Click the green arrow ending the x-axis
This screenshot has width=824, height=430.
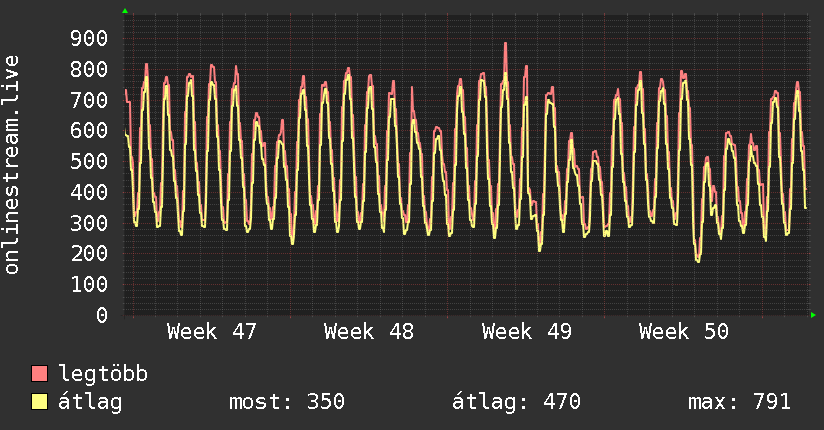click(813, 315)
